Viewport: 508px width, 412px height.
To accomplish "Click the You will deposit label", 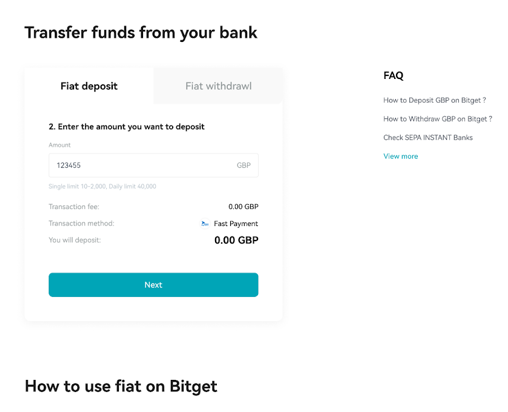I will point(75,240).
